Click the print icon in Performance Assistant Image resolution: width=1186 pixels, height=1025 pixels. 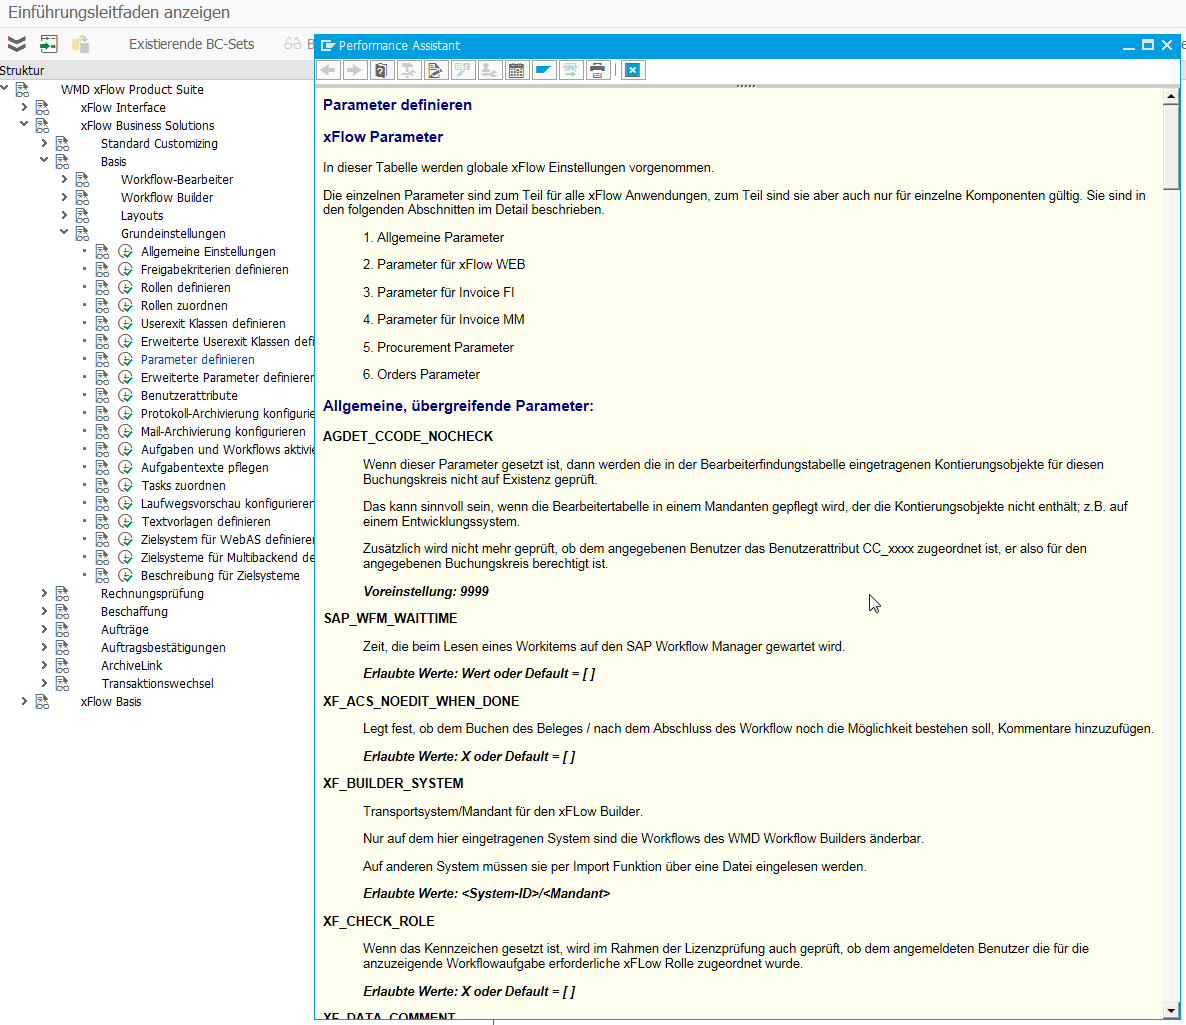point(597,70)
